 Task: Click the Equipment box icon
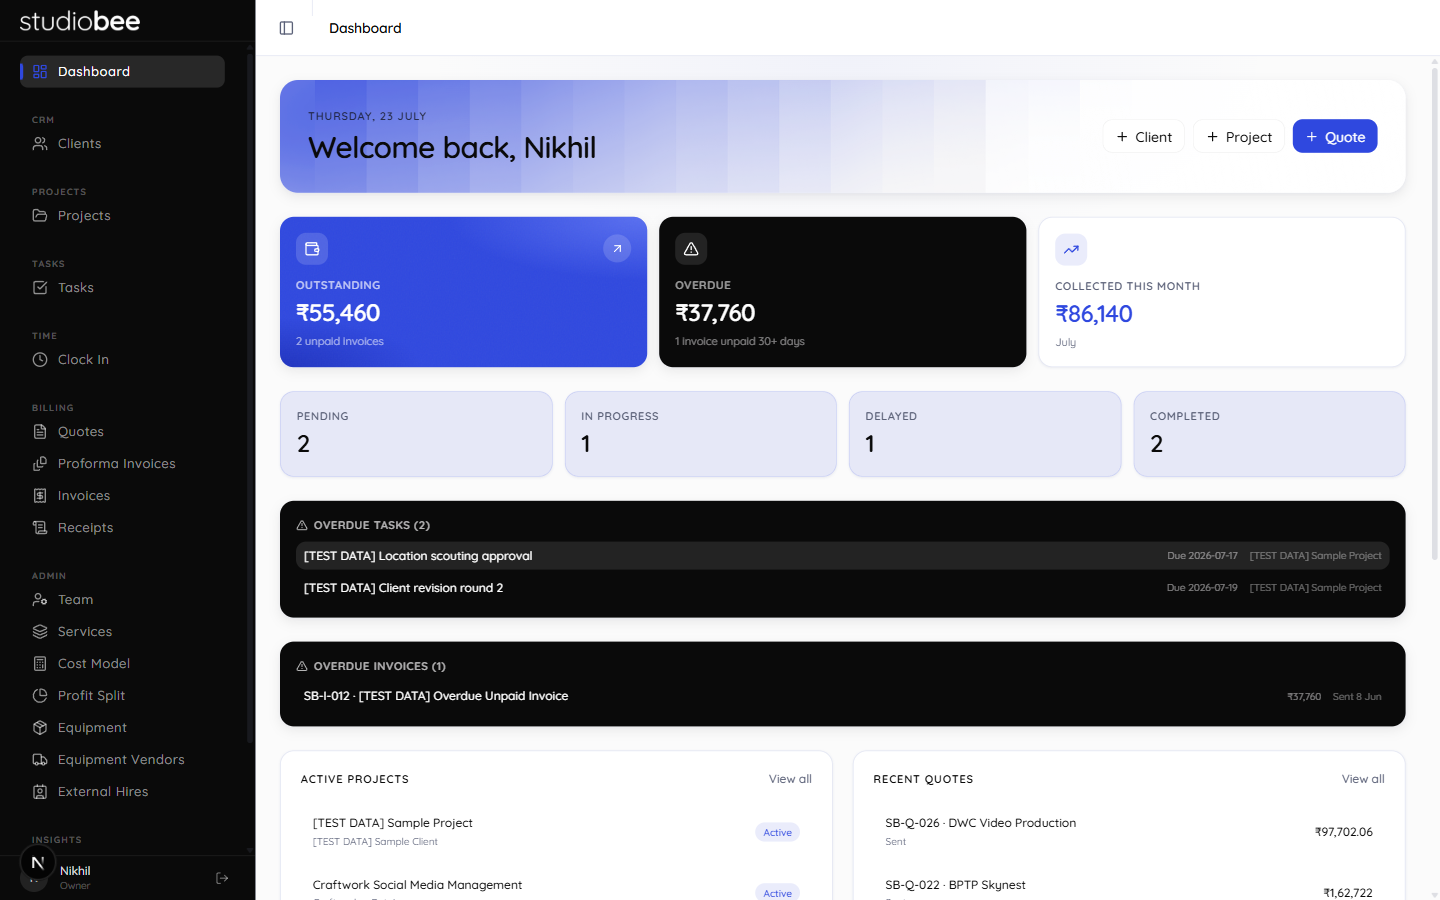40,727
